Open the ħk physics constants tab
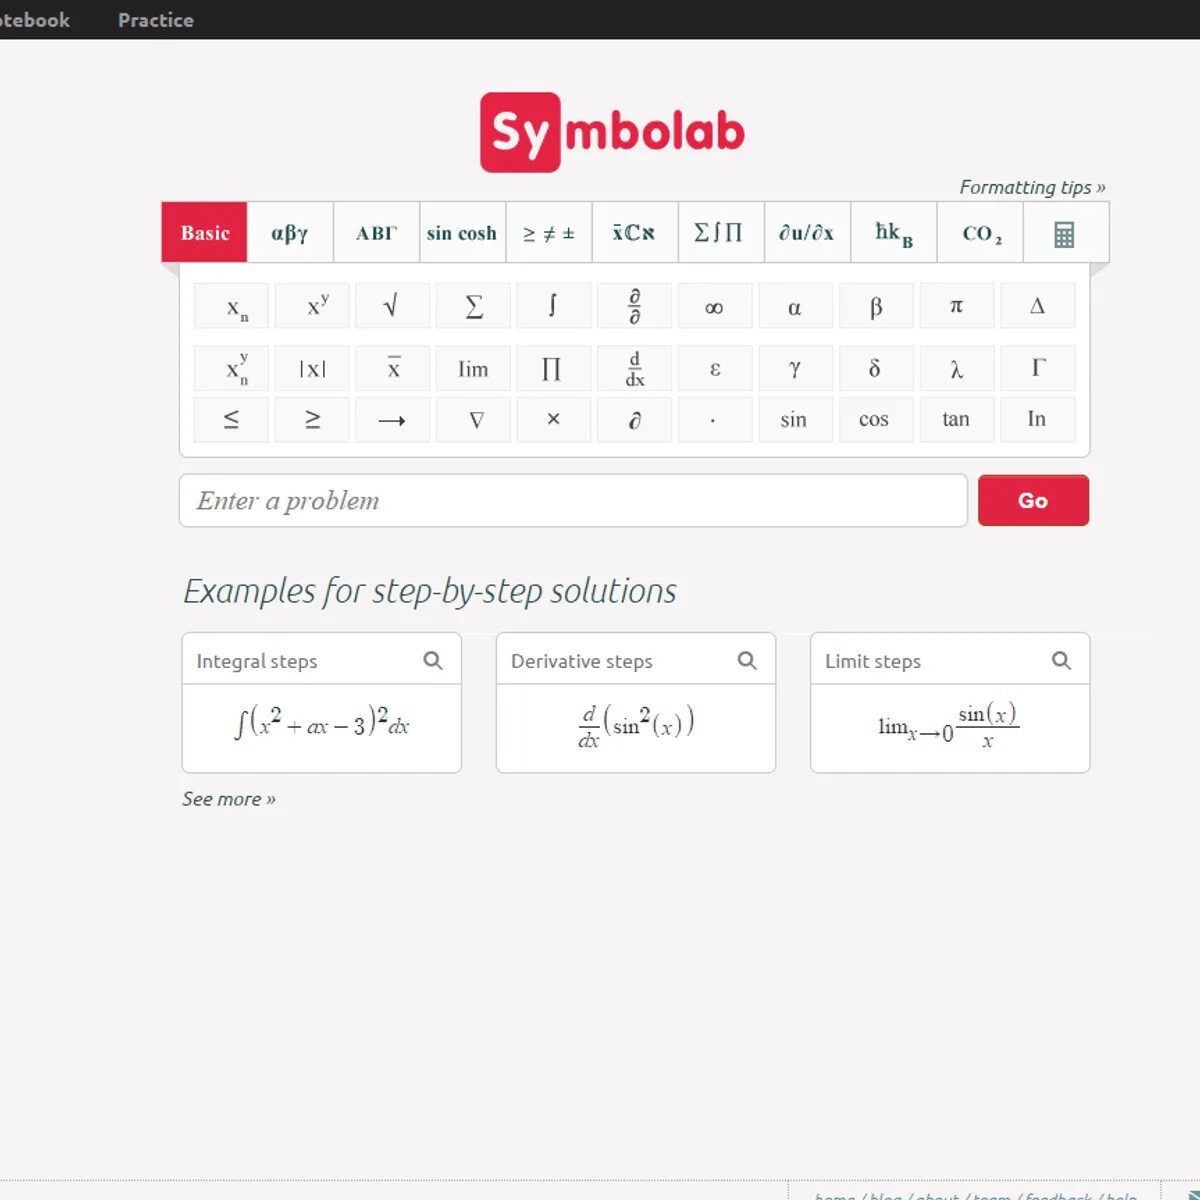1200x1200 pixels. 893,233
